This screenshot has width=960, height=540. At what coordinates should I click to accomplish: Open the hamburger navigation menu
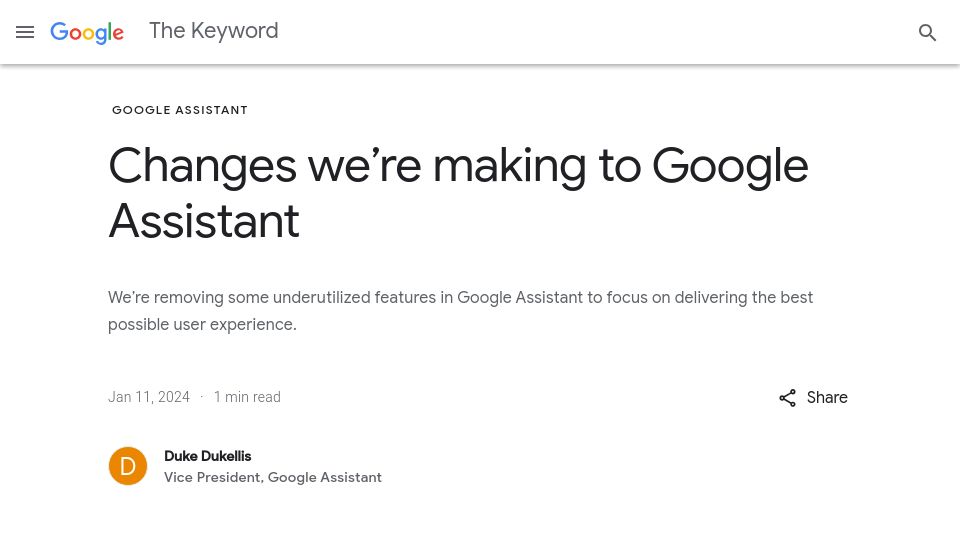(x=25, y=32)
